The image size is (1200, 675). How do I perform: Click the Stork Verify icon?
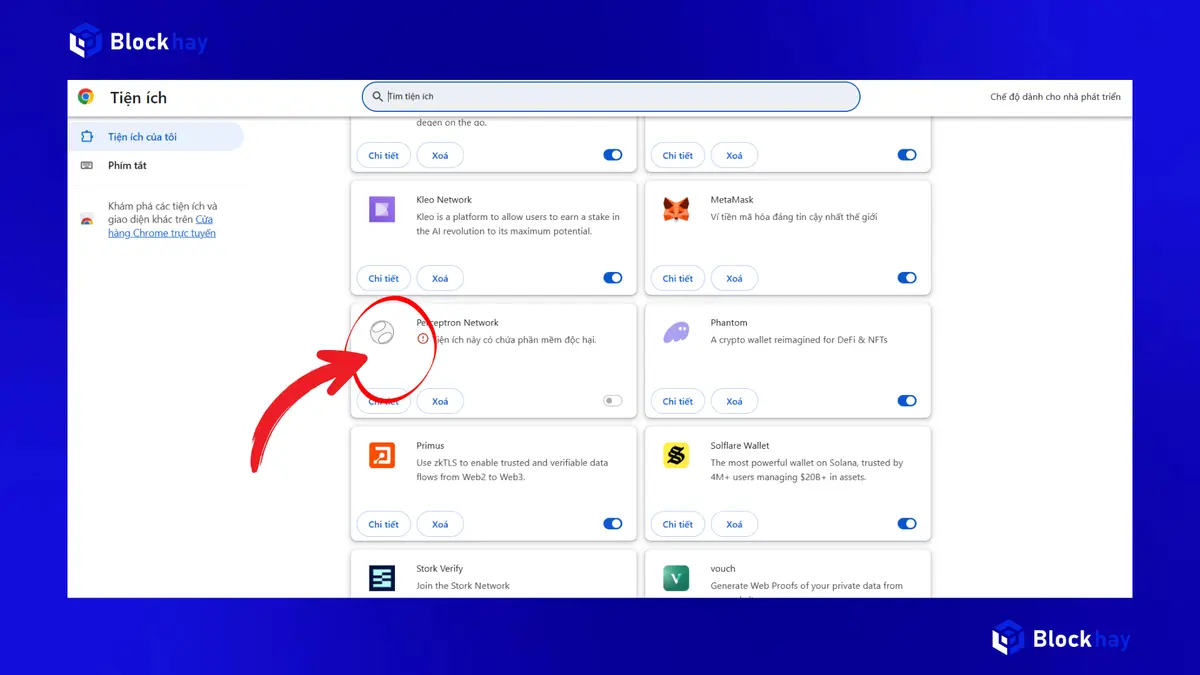pos(382,578)
